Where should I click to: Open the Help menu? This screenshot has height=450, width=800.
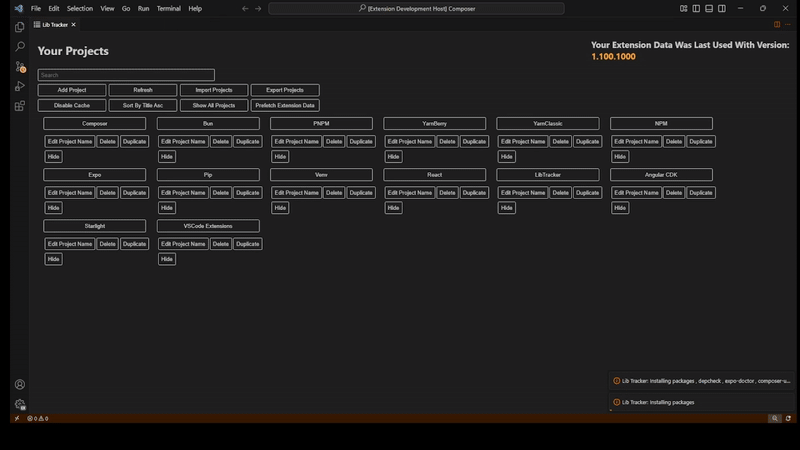tap(195, 8)
